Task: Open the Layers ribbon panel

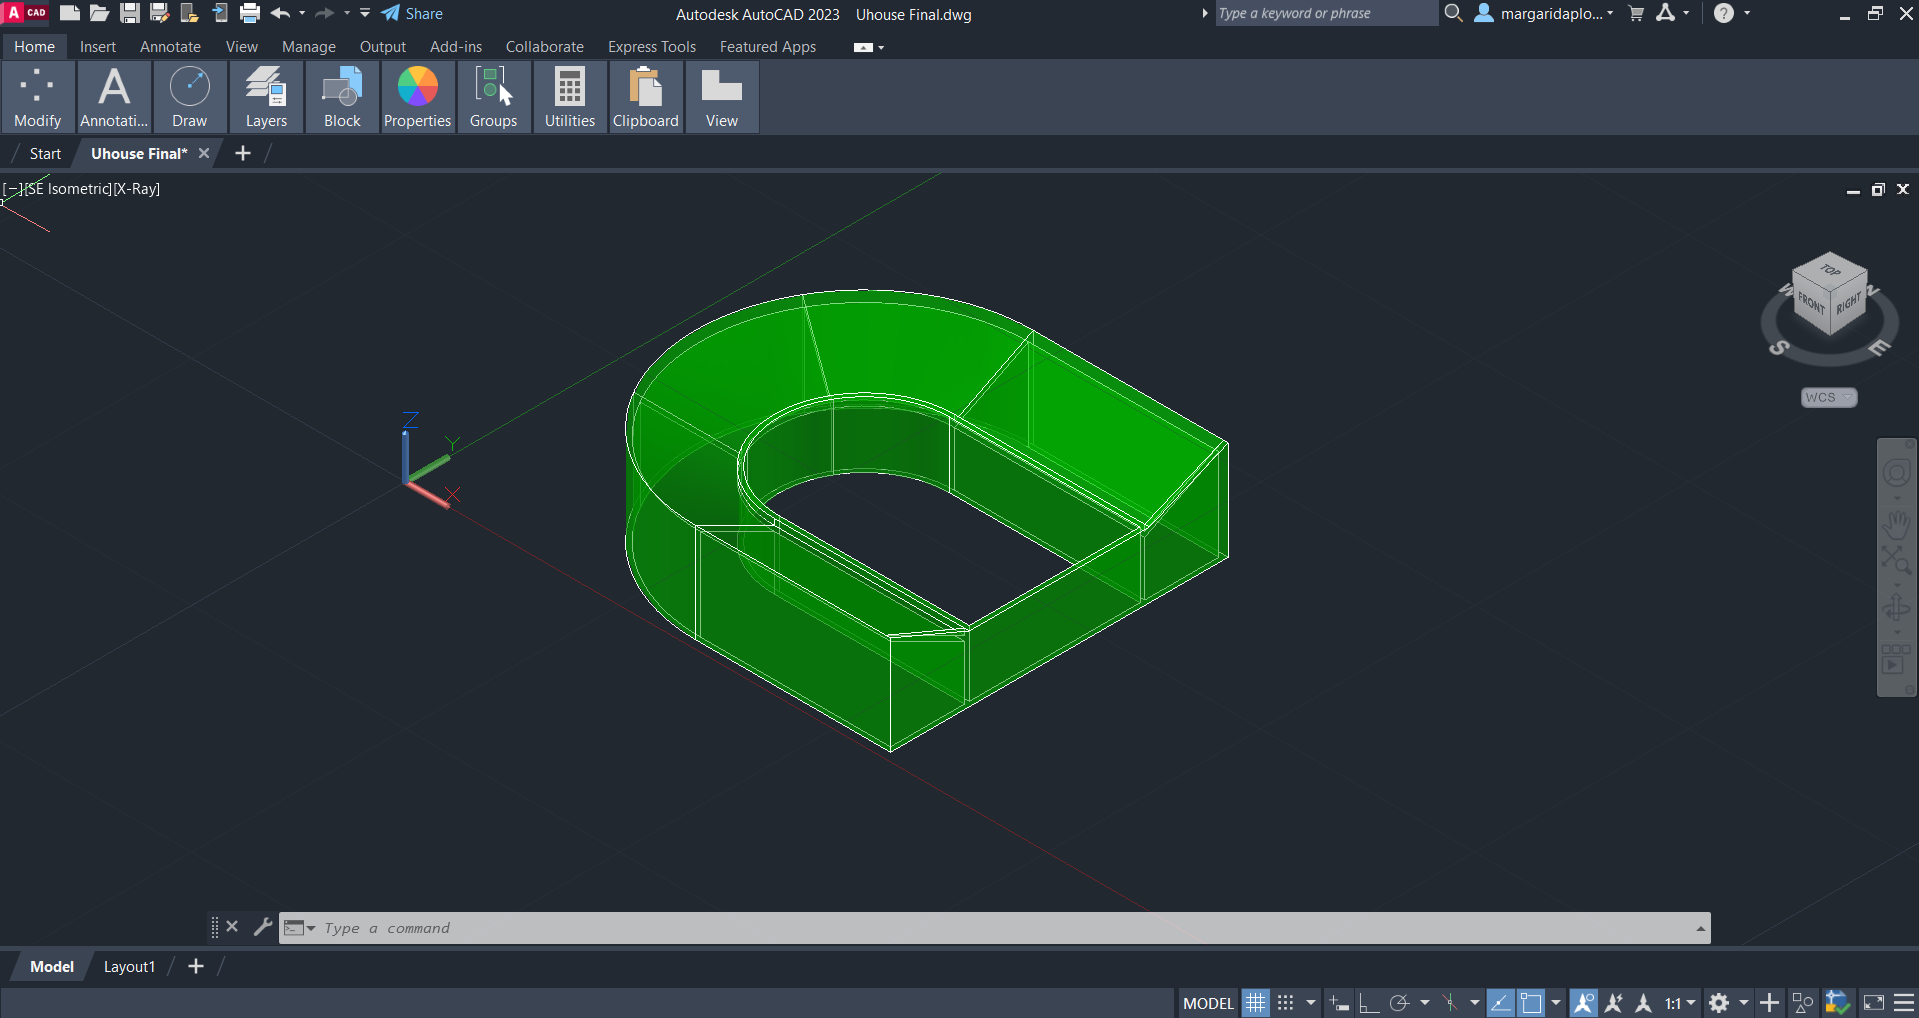Action: click(x=266, y=97)
